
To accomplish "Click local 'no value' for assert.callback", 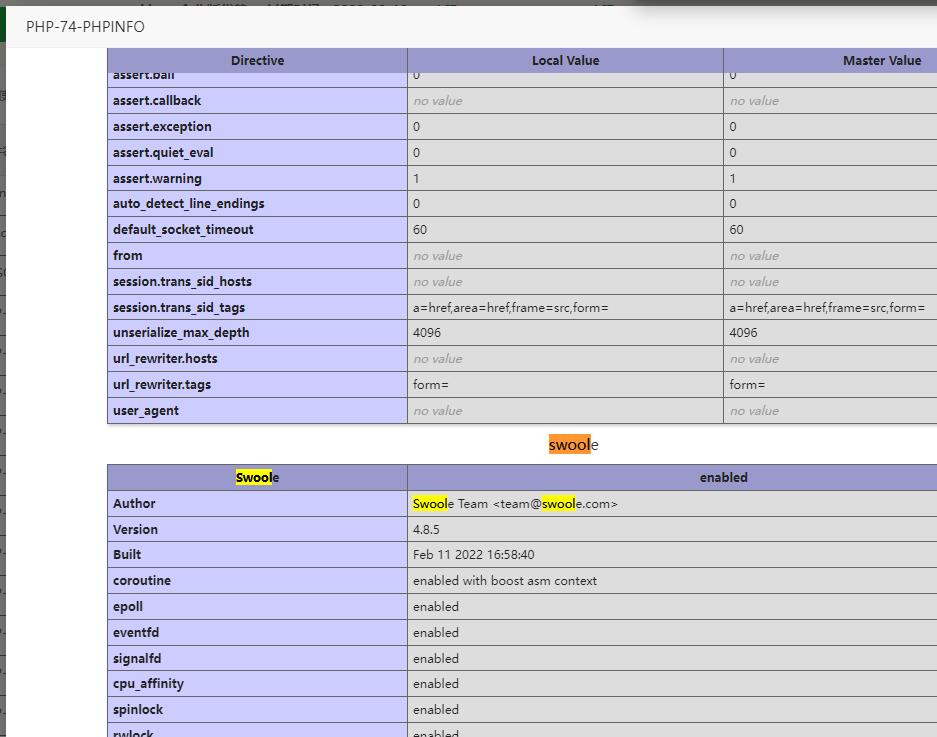I will click(437, 101).
